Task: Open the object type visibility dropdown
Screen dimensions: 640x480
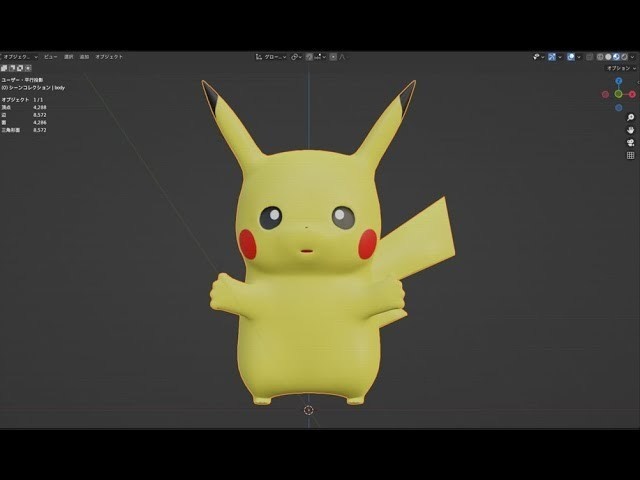Action: [x=539, y=57]
